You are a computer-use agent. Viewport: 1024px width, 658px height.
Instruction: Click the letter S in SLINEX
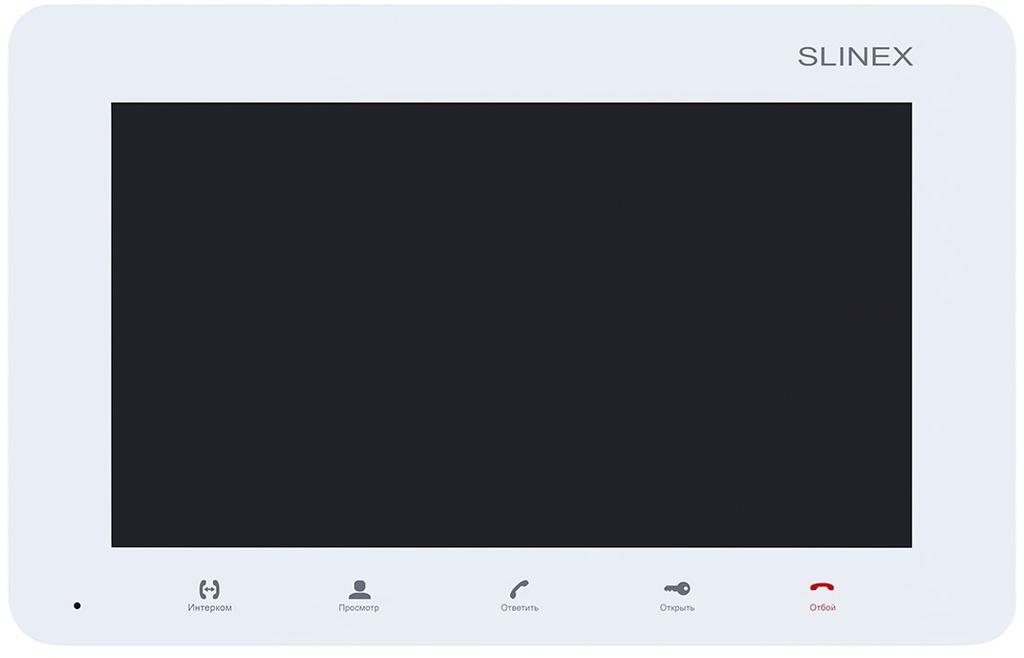808,57
